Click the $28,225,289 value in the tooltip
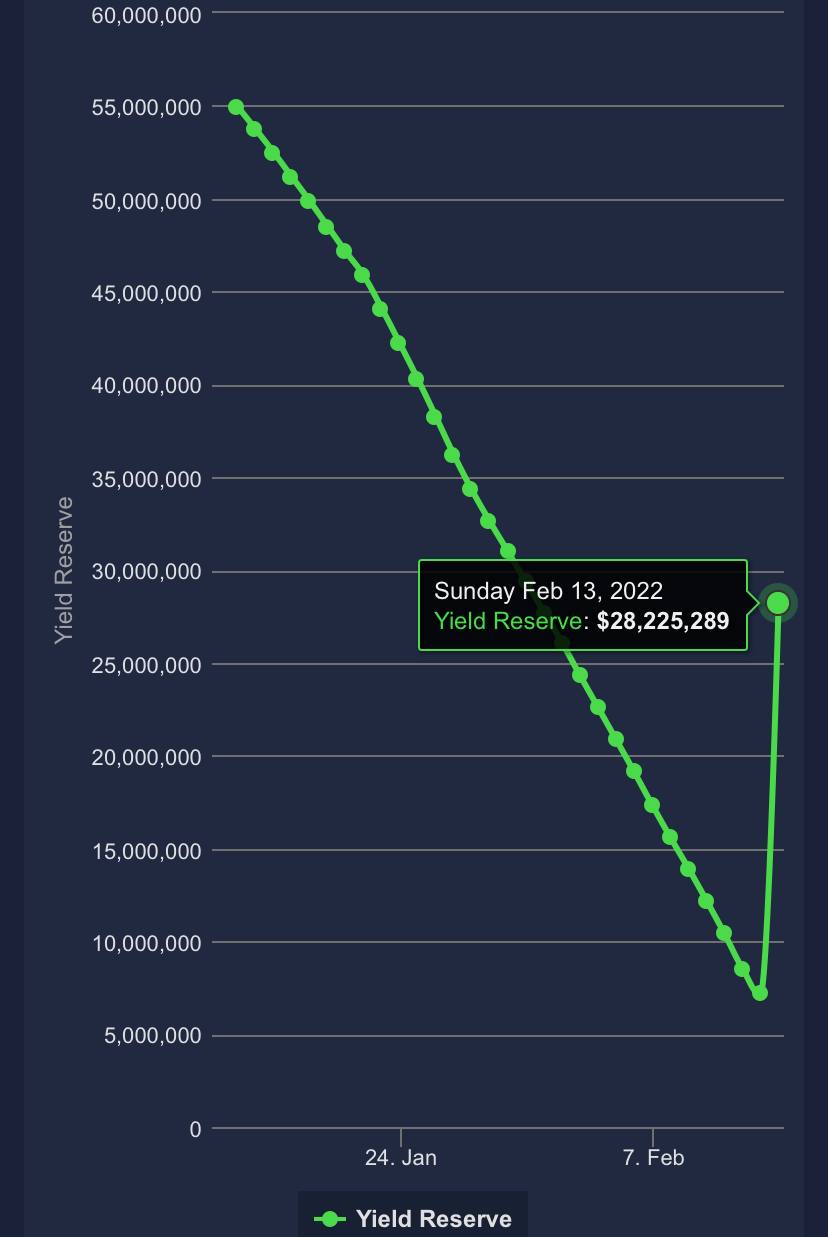This screenshot has height=1237, width=828. [x=663, y=621]
